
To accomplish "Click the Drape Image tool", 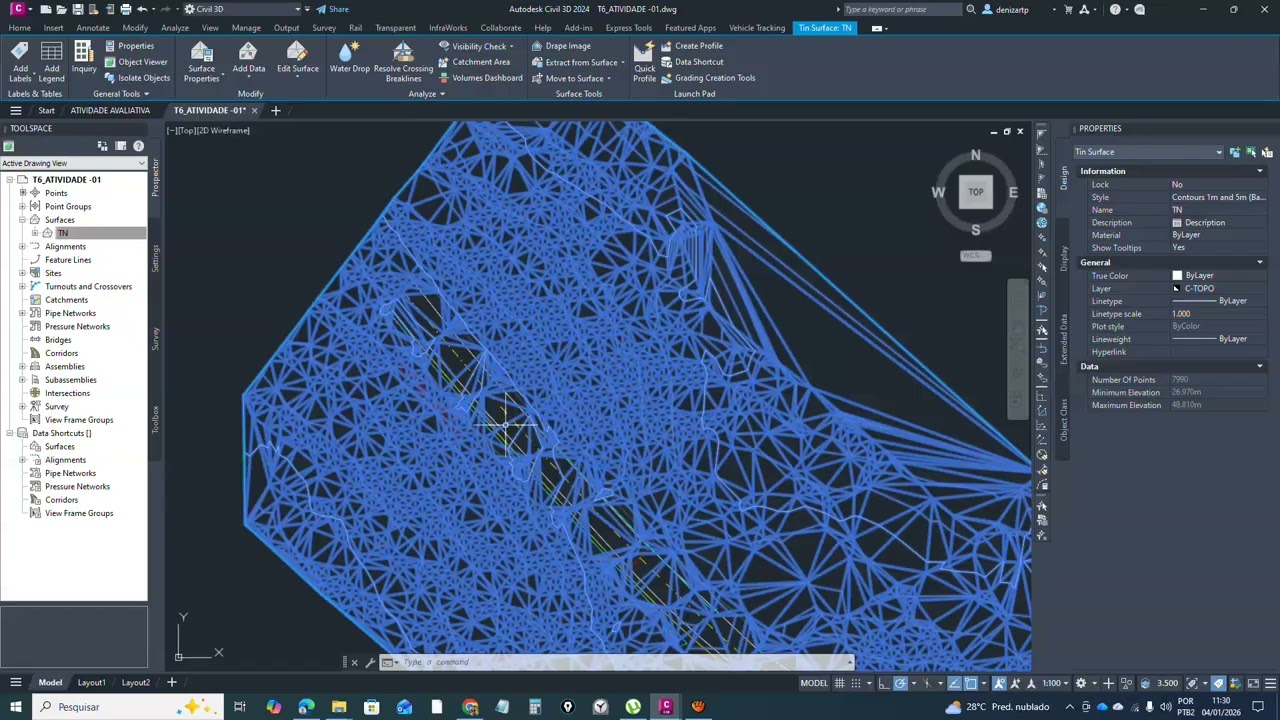I will [561, 46].
